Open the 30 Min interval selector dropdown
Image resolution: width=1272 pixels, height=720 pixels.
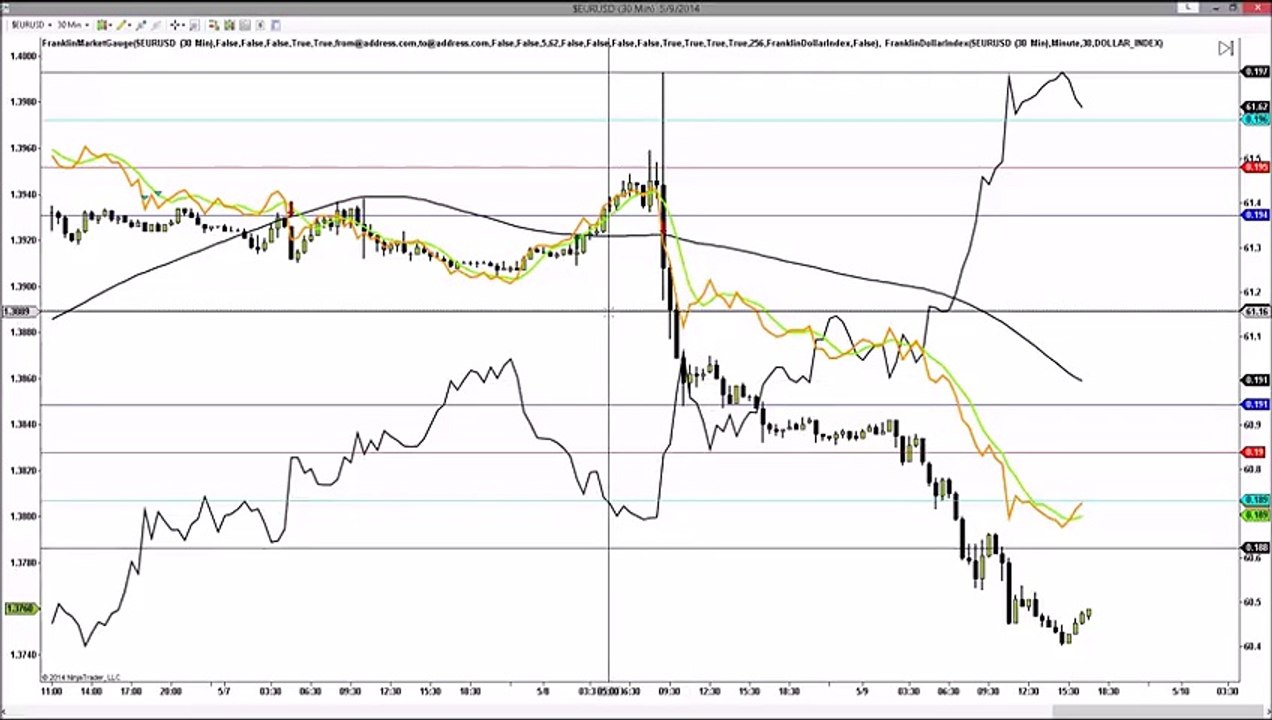pyautogui.click(x=72, y=25)
